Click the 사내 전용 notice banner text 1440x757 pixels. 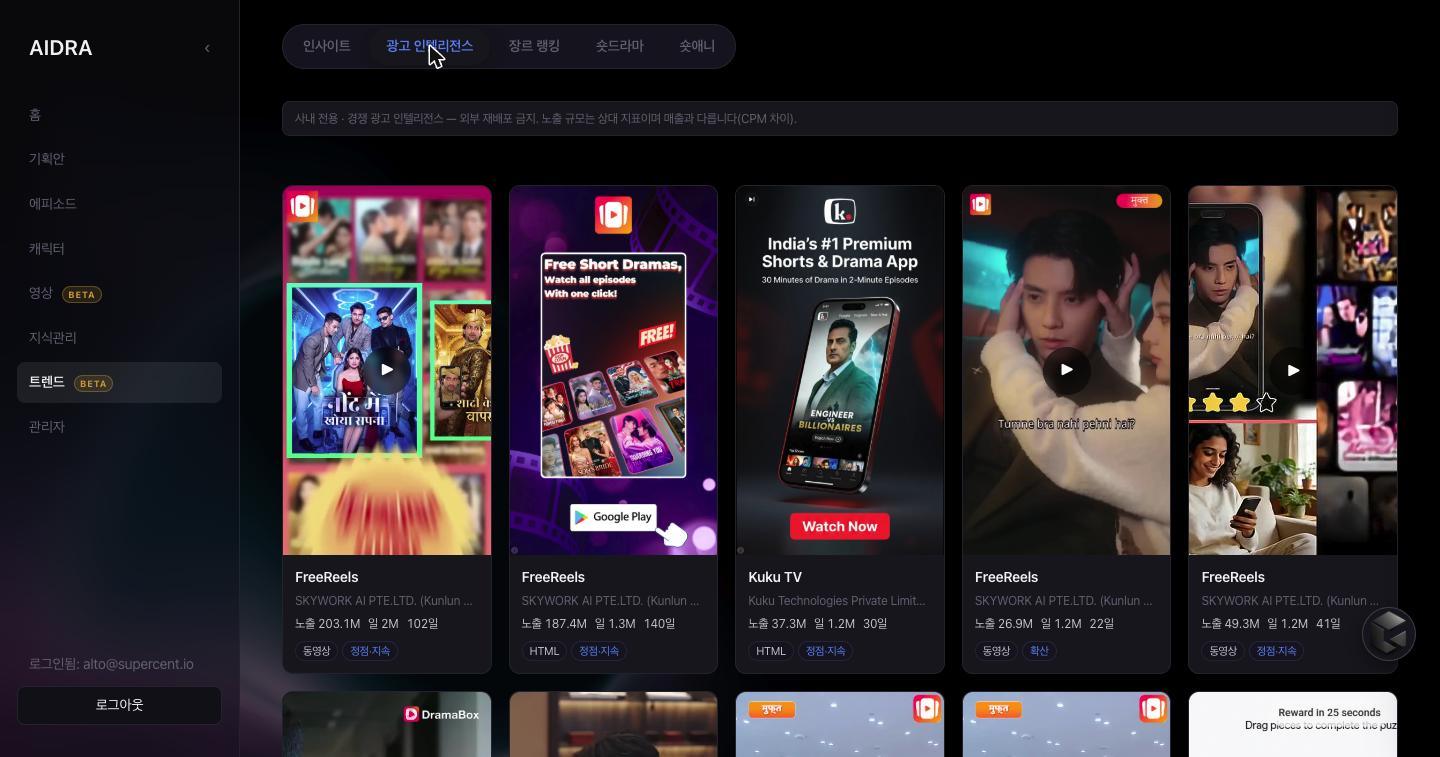click(x=546, y=118)
